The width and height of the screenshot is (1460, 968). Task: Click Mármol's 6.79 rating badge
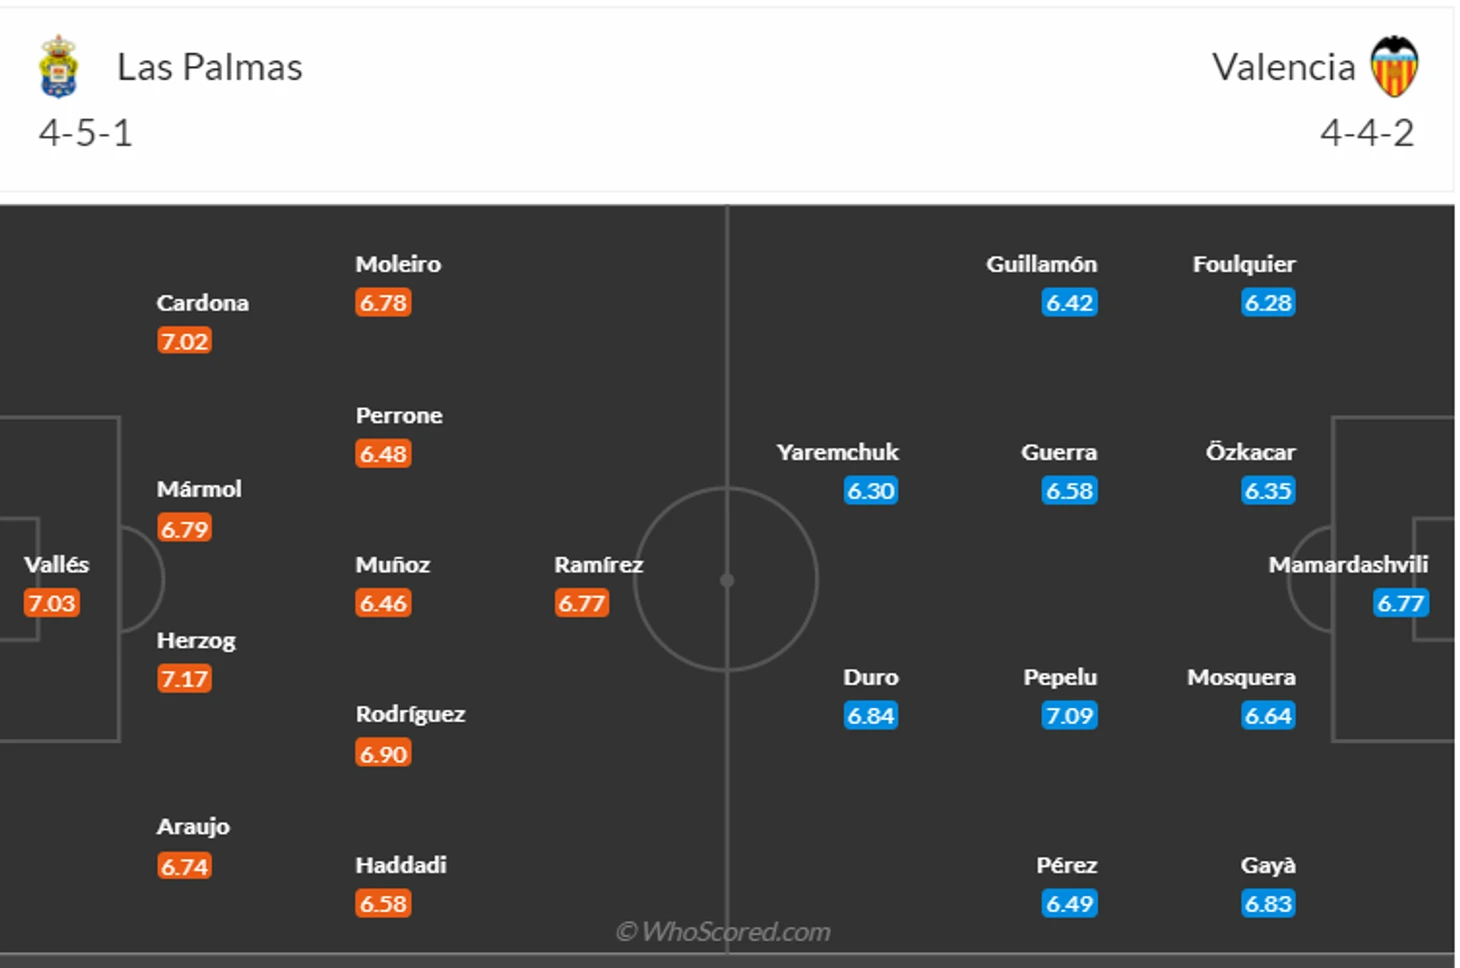pyautogui.click(x=184, y=528)
